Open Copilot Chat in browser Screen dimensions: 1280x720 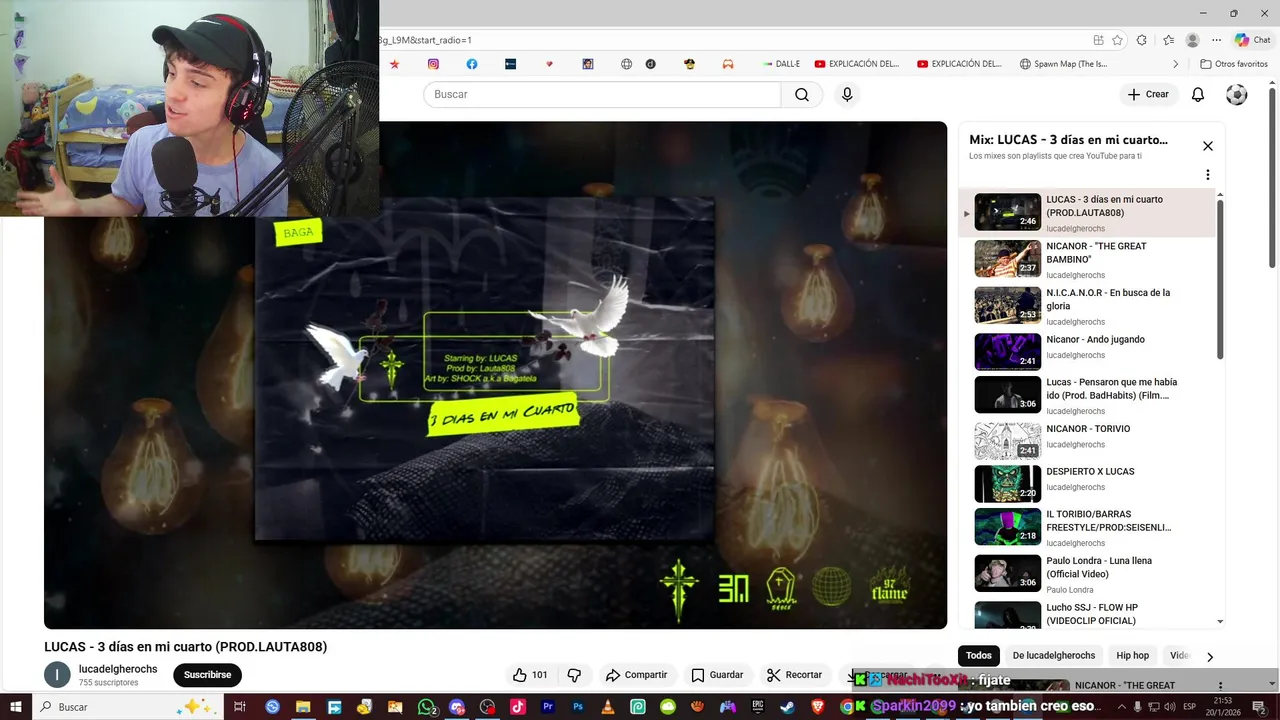coord(1252,40)
